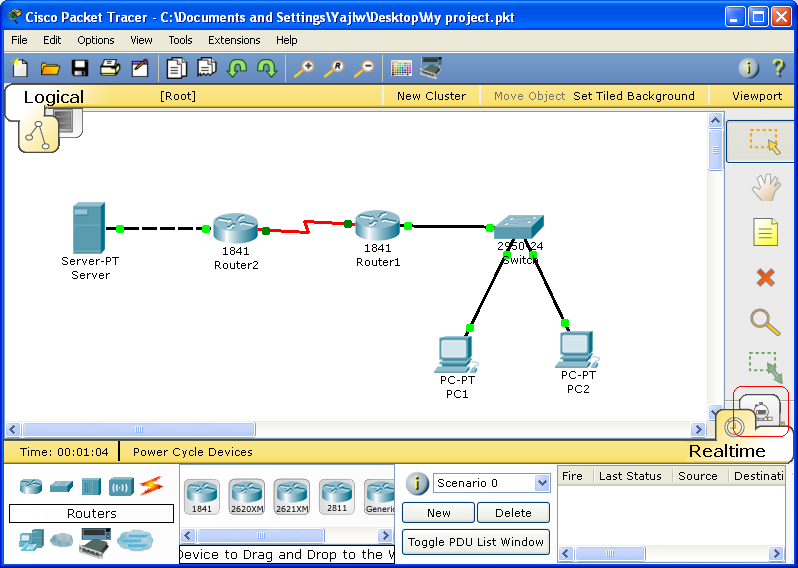Click Set Tiled Background
Image resolution: width=798 pixels, height=568 pixels.
click(x=634, y=96)
